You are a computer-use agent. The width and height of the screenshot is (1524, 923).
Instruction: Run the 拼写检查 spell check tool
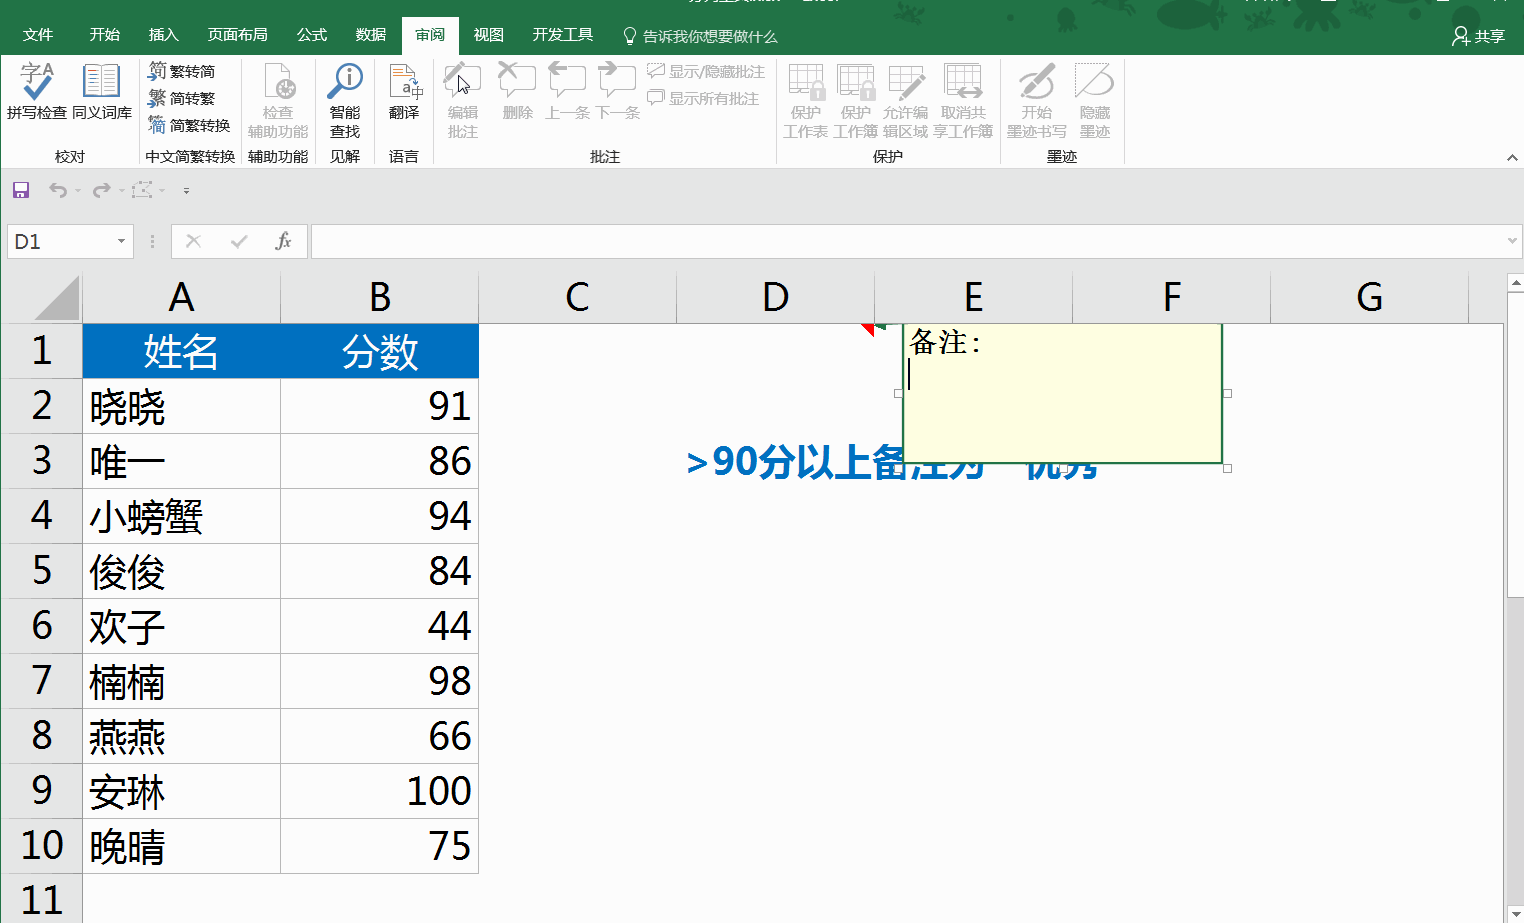click(x=37, y=97)
